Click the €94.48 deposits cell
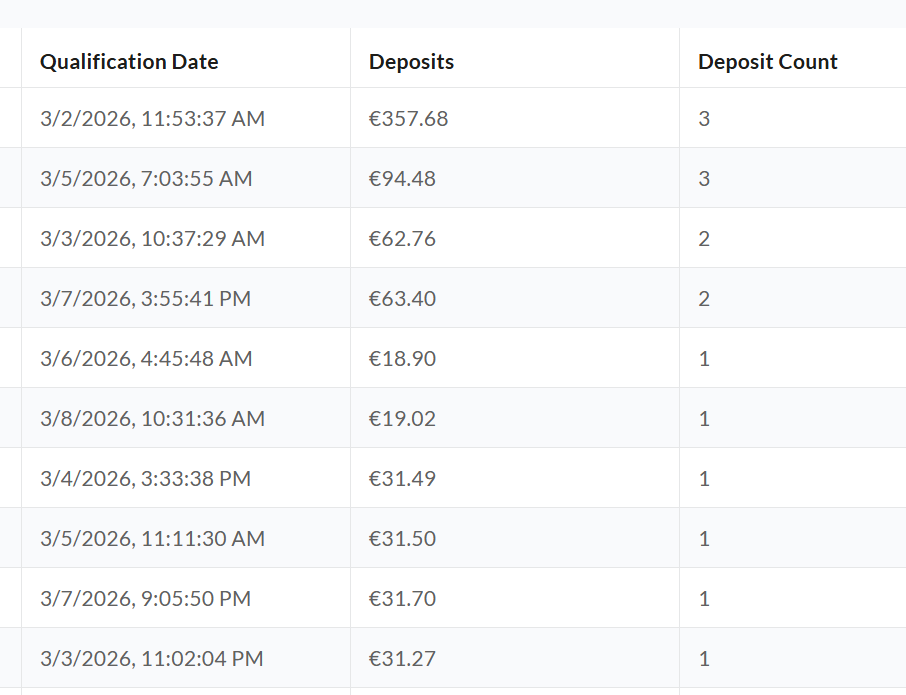Screen dimensions: 906x695 pyautogui.click(x=402, y=179)
